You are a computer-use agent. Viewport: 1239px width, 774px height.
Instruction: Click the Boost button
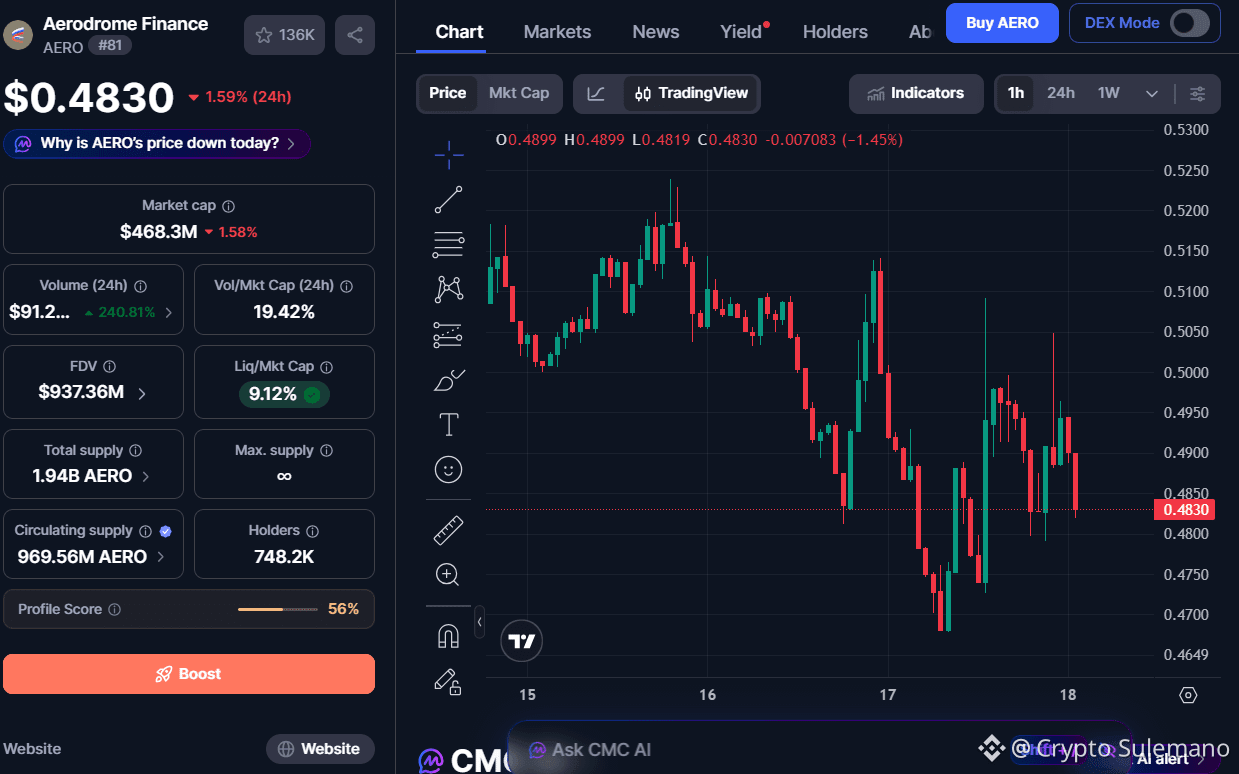coord(189,674)
